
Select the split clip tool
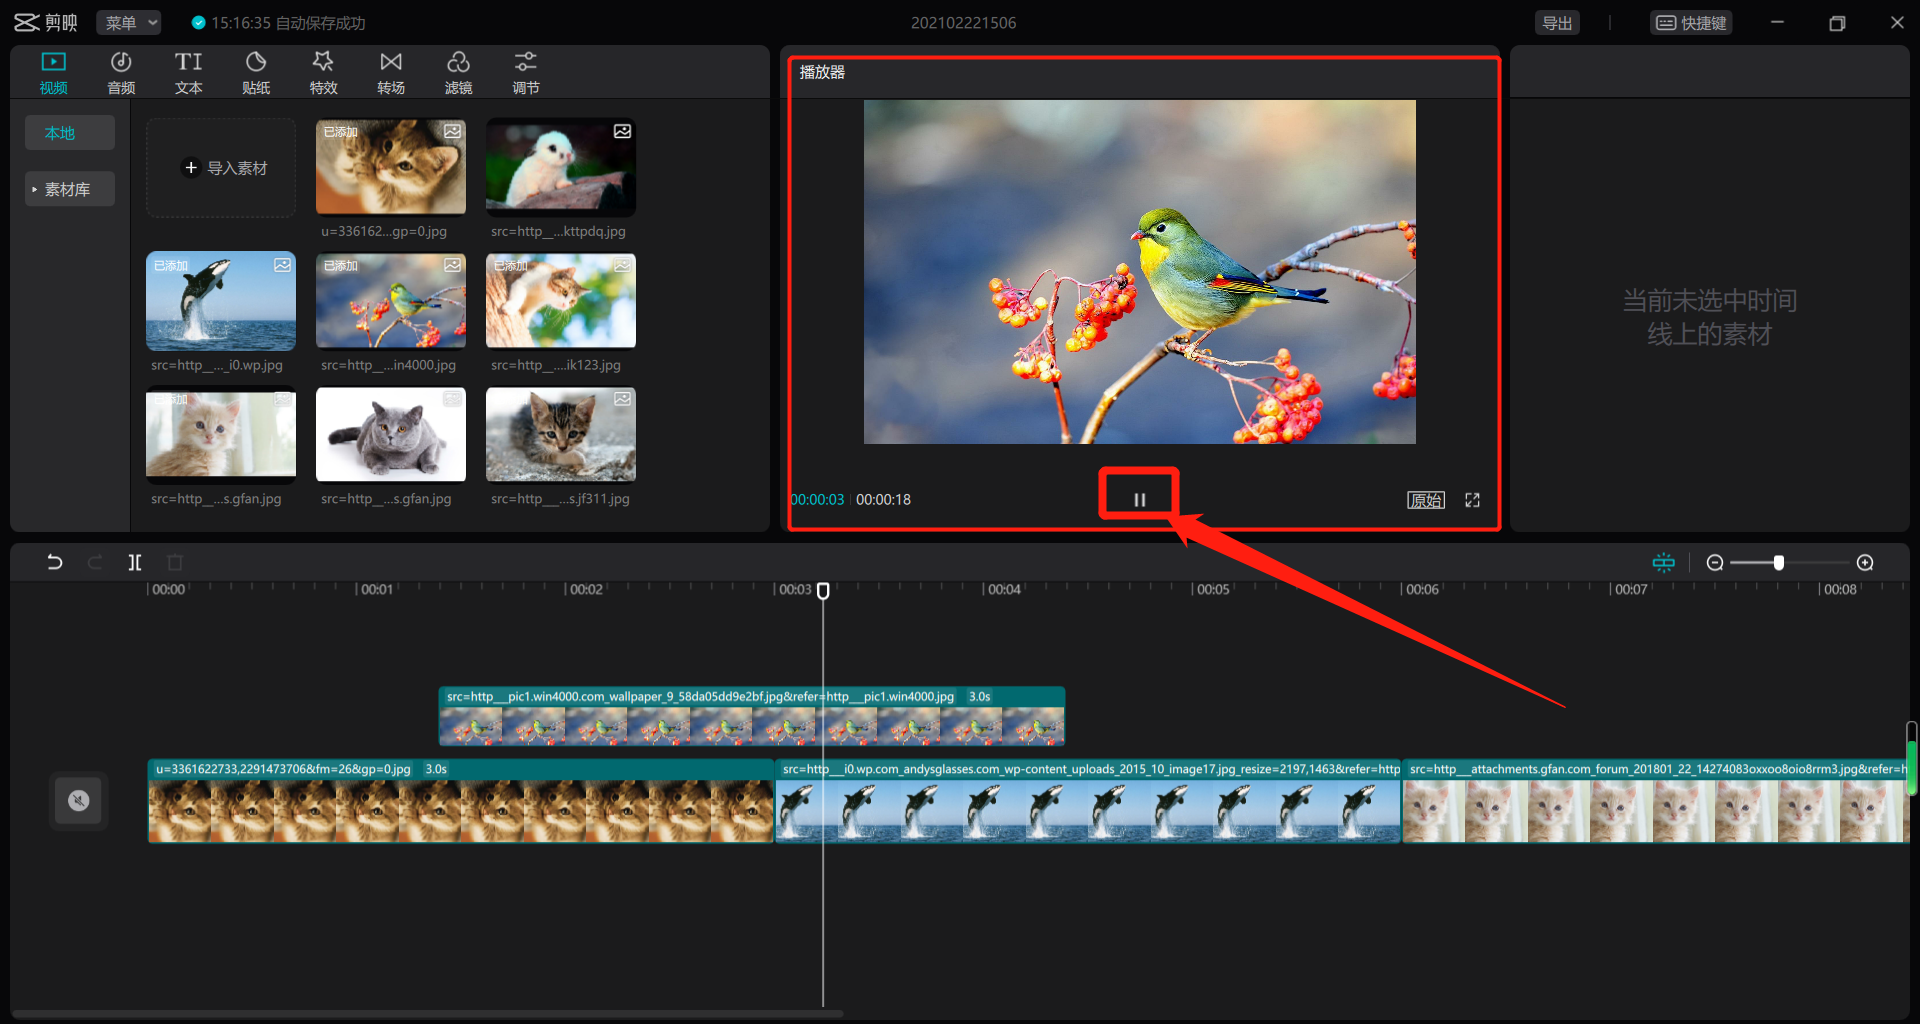point(135,562)
